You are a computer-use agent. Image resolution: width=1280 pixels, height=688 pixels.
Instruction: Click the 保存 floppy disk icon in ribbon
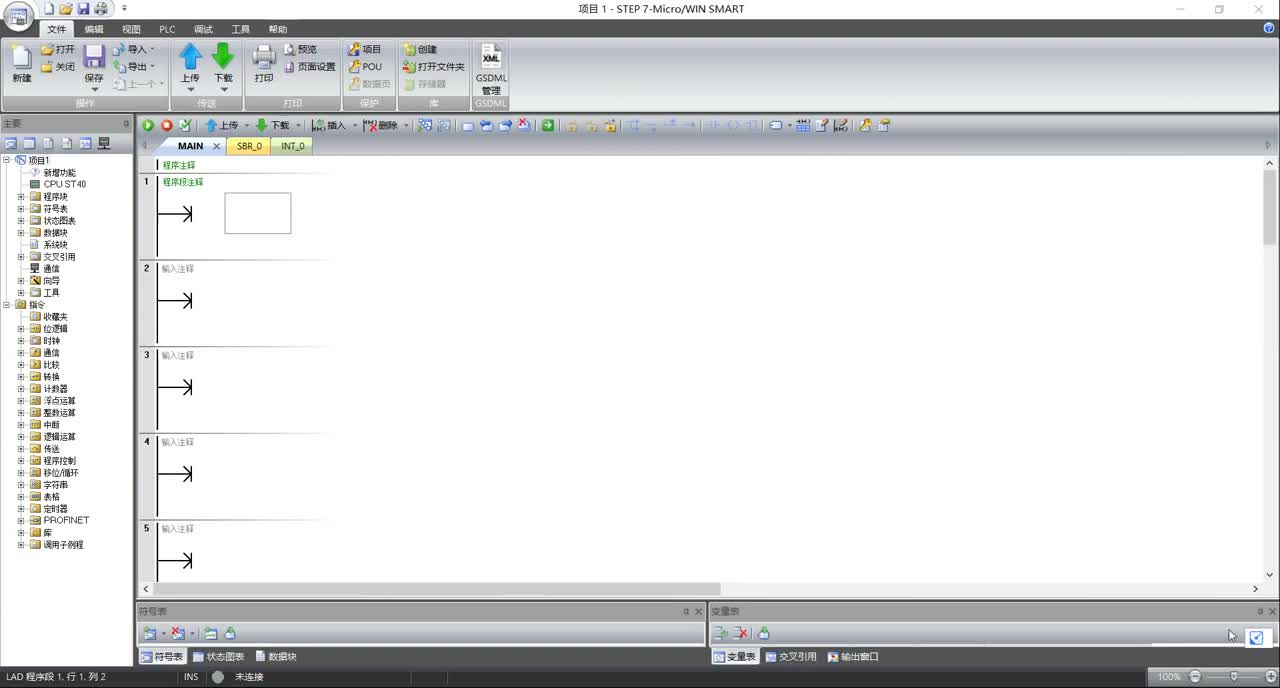tap(94, 57)
